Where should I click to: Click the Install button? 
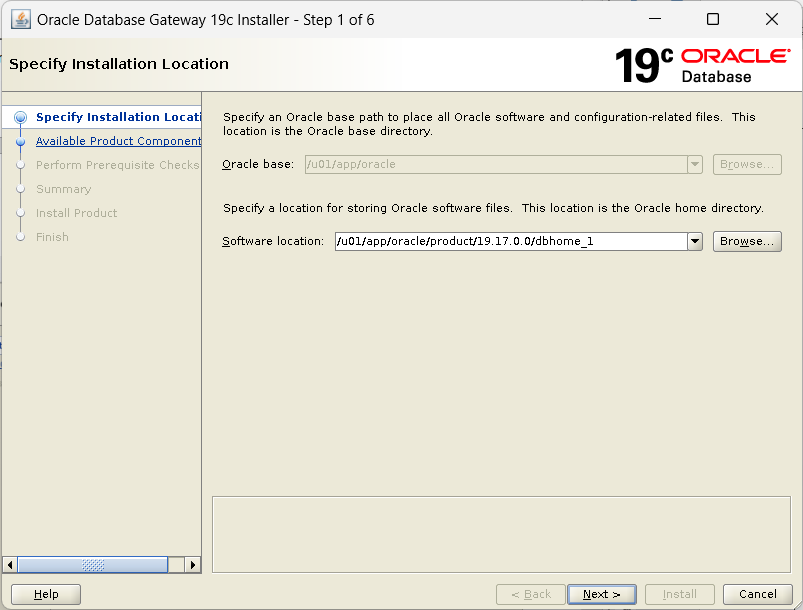tap(680, 594)
